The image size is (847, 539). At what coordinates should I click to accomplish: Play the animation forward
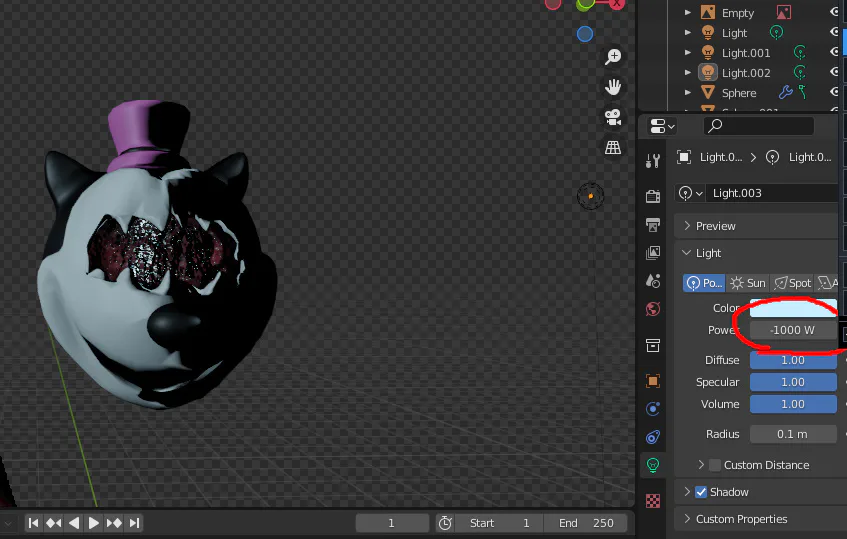tap(93, 523)
